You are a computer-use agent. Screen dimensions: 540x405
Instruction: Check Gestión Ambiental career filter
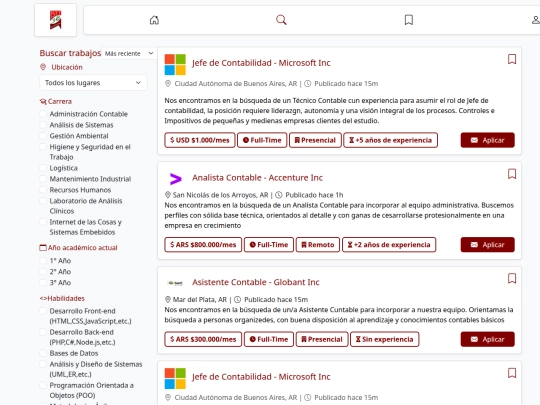tap(43, 136)
